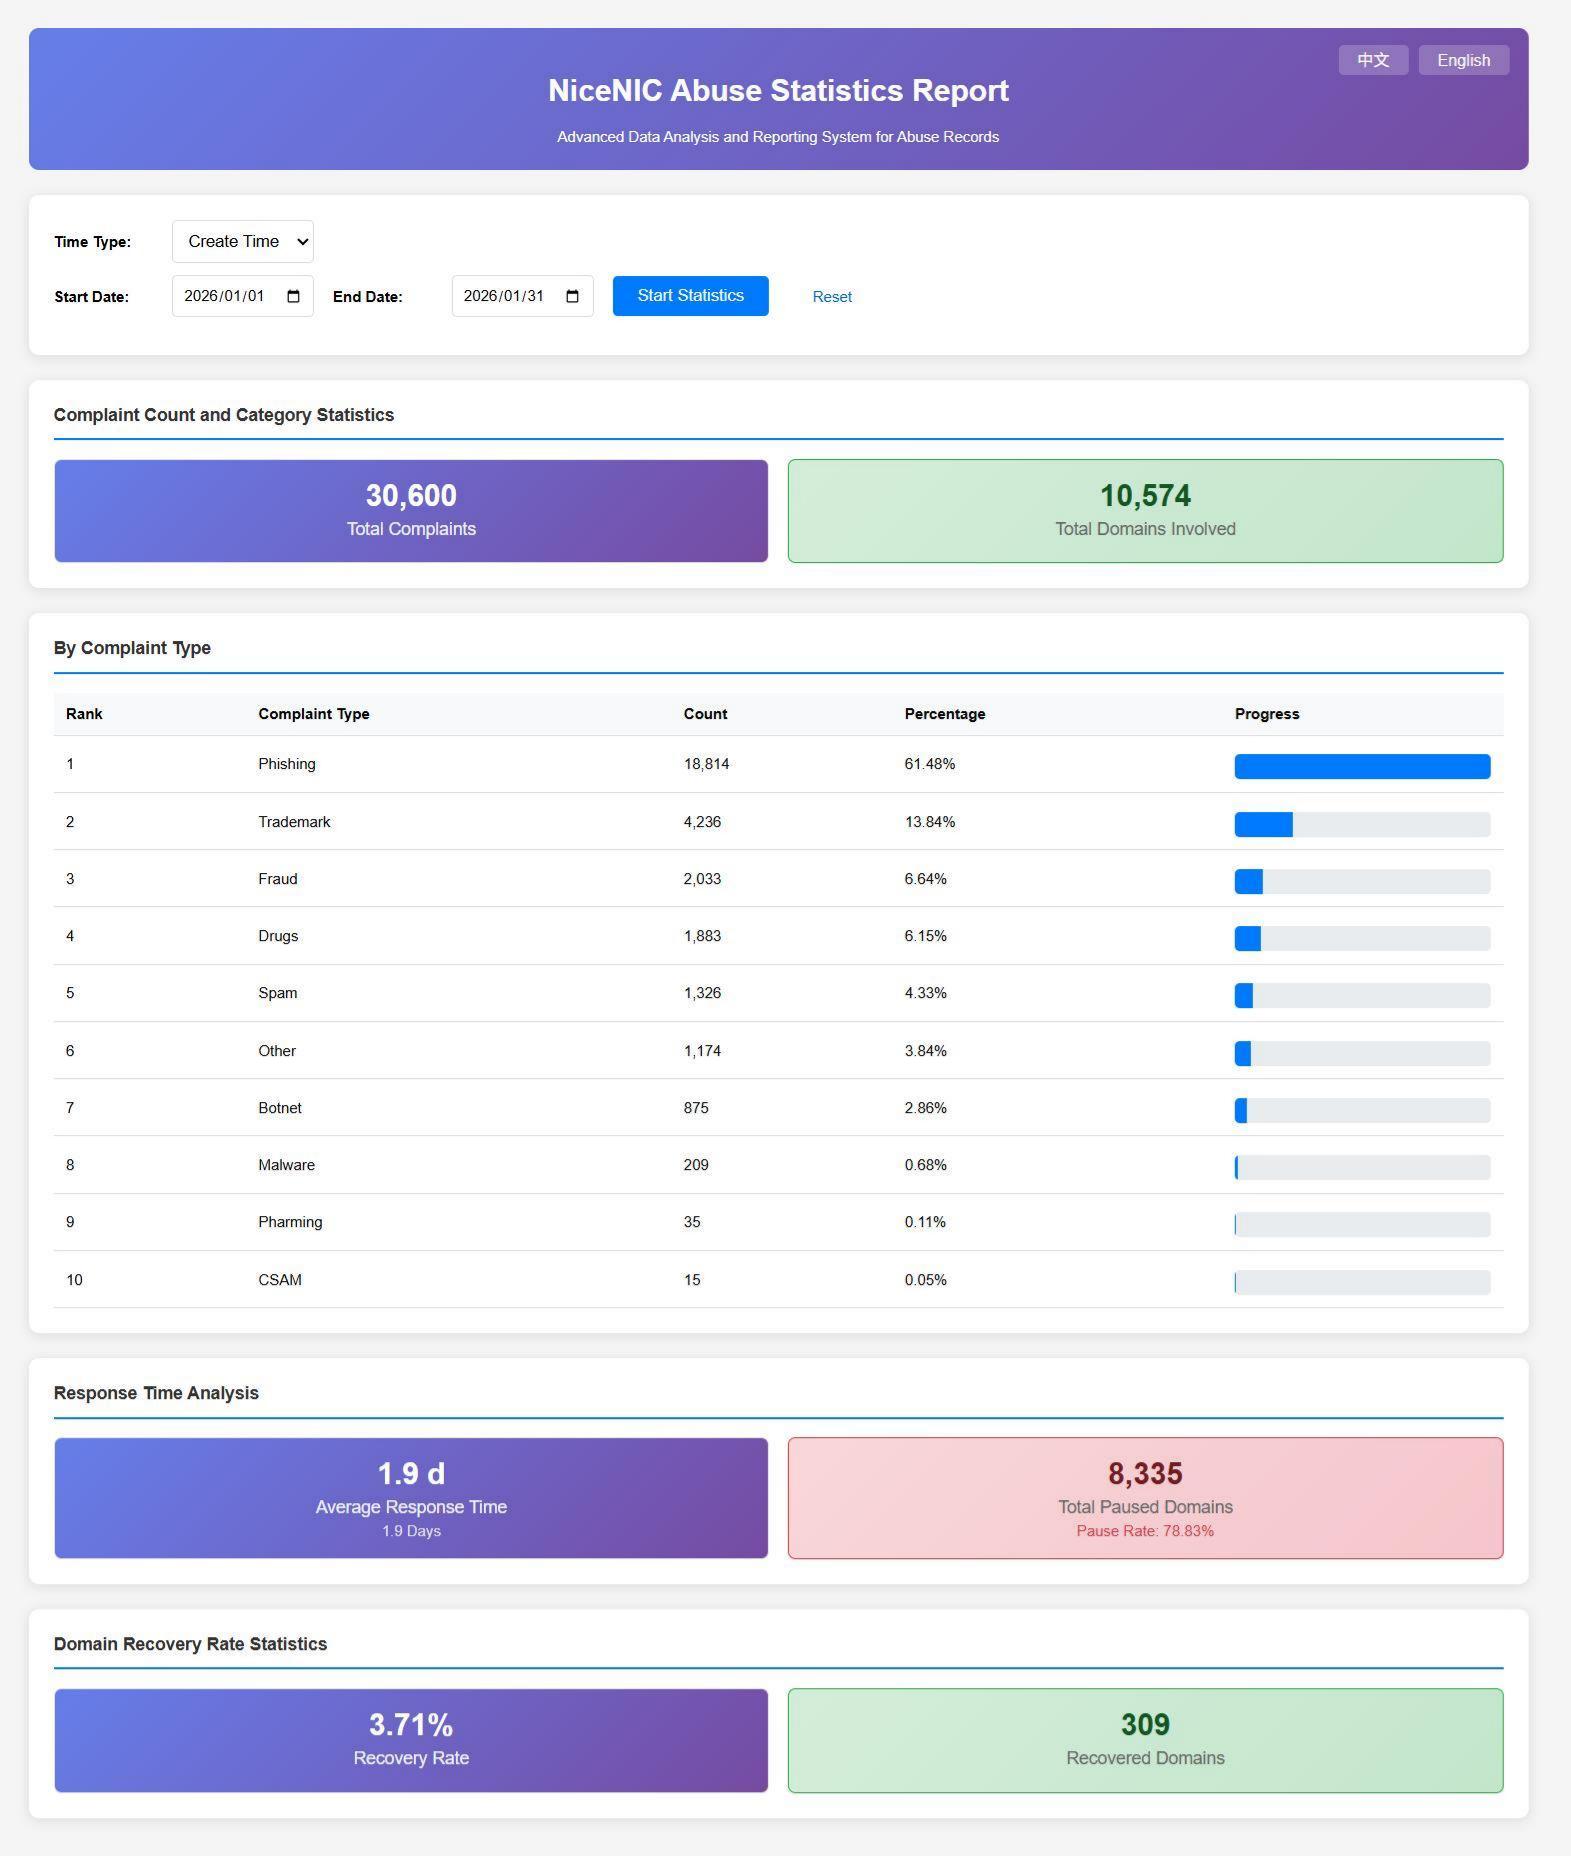
Task: Click the percentage 13.84%
Action: click(x=930, y=822)
